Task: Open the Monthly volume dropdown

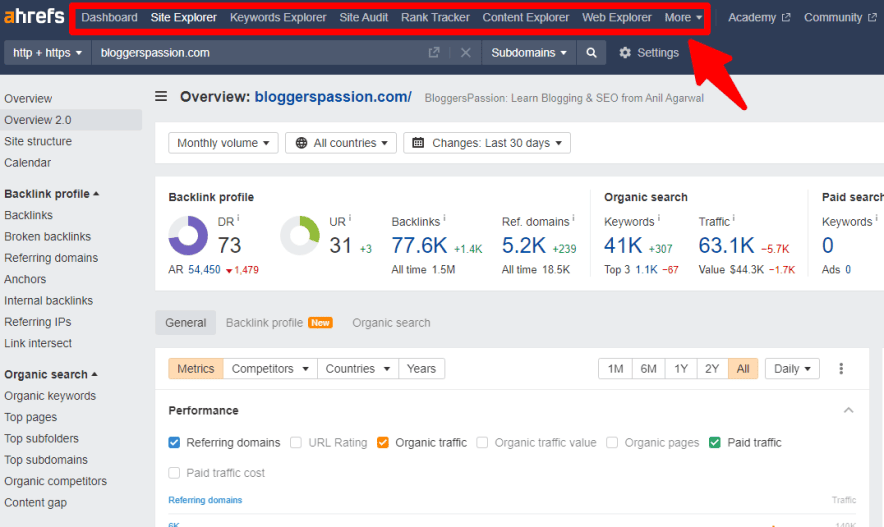Action: point(223,143)
